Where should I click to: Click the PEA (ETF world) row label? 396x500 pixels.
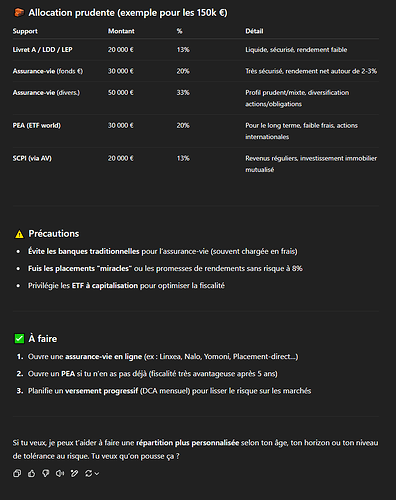click(37, 125)
